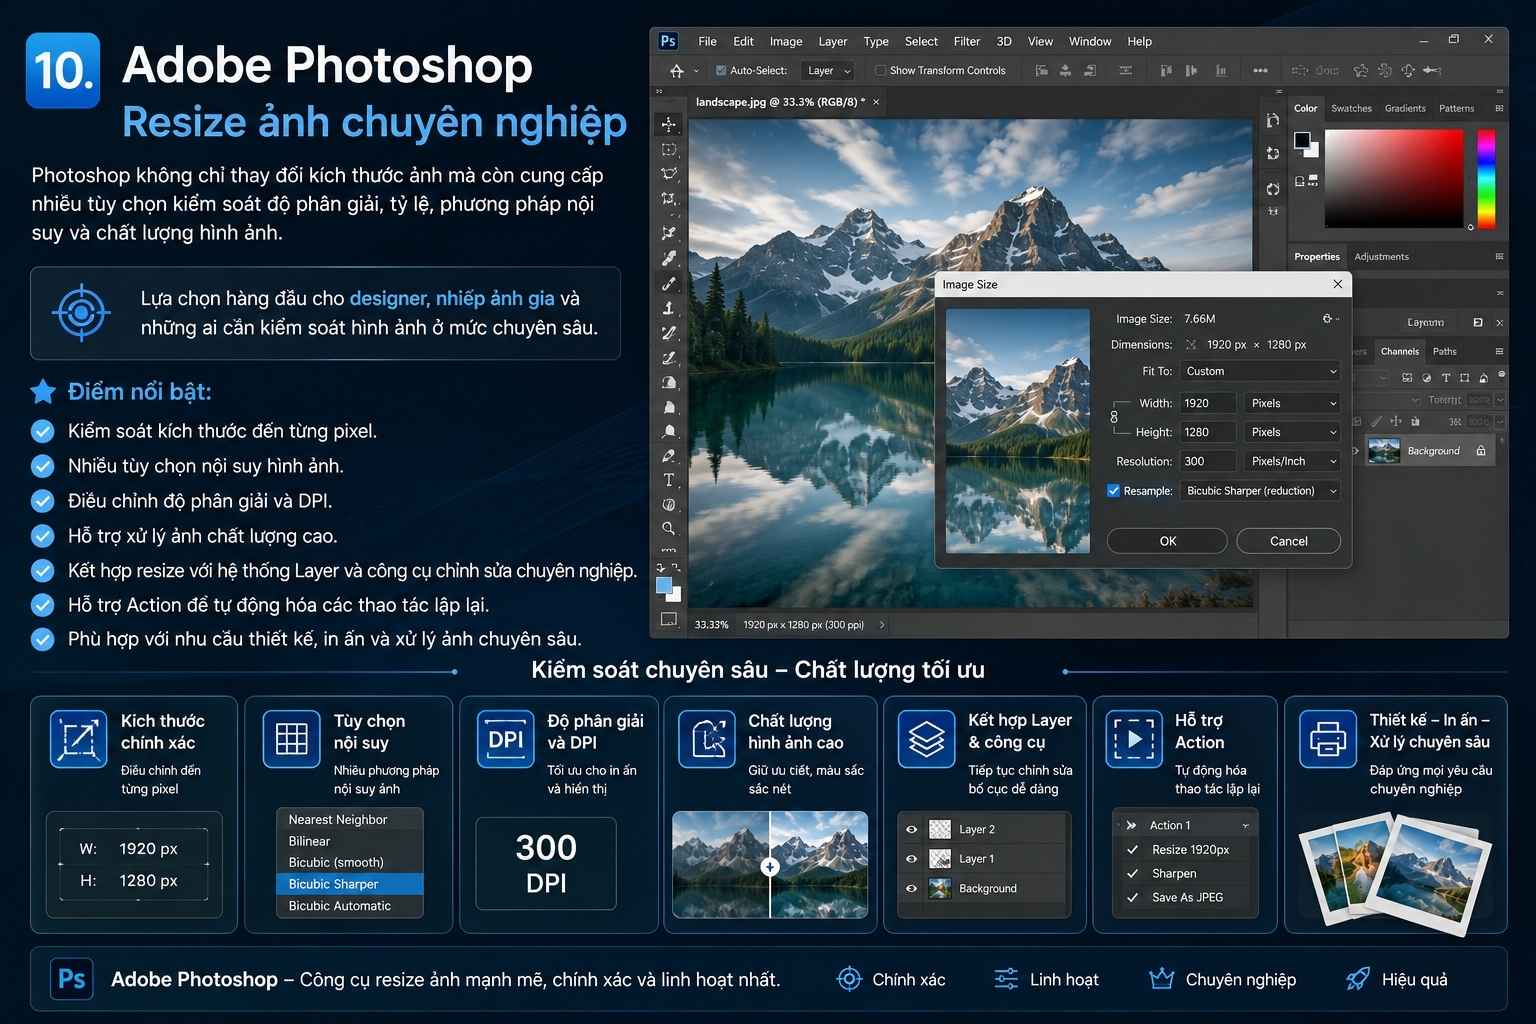Select the Horizontal Type tool
The image size is (1536, 1024).
[x=669, y=480]
